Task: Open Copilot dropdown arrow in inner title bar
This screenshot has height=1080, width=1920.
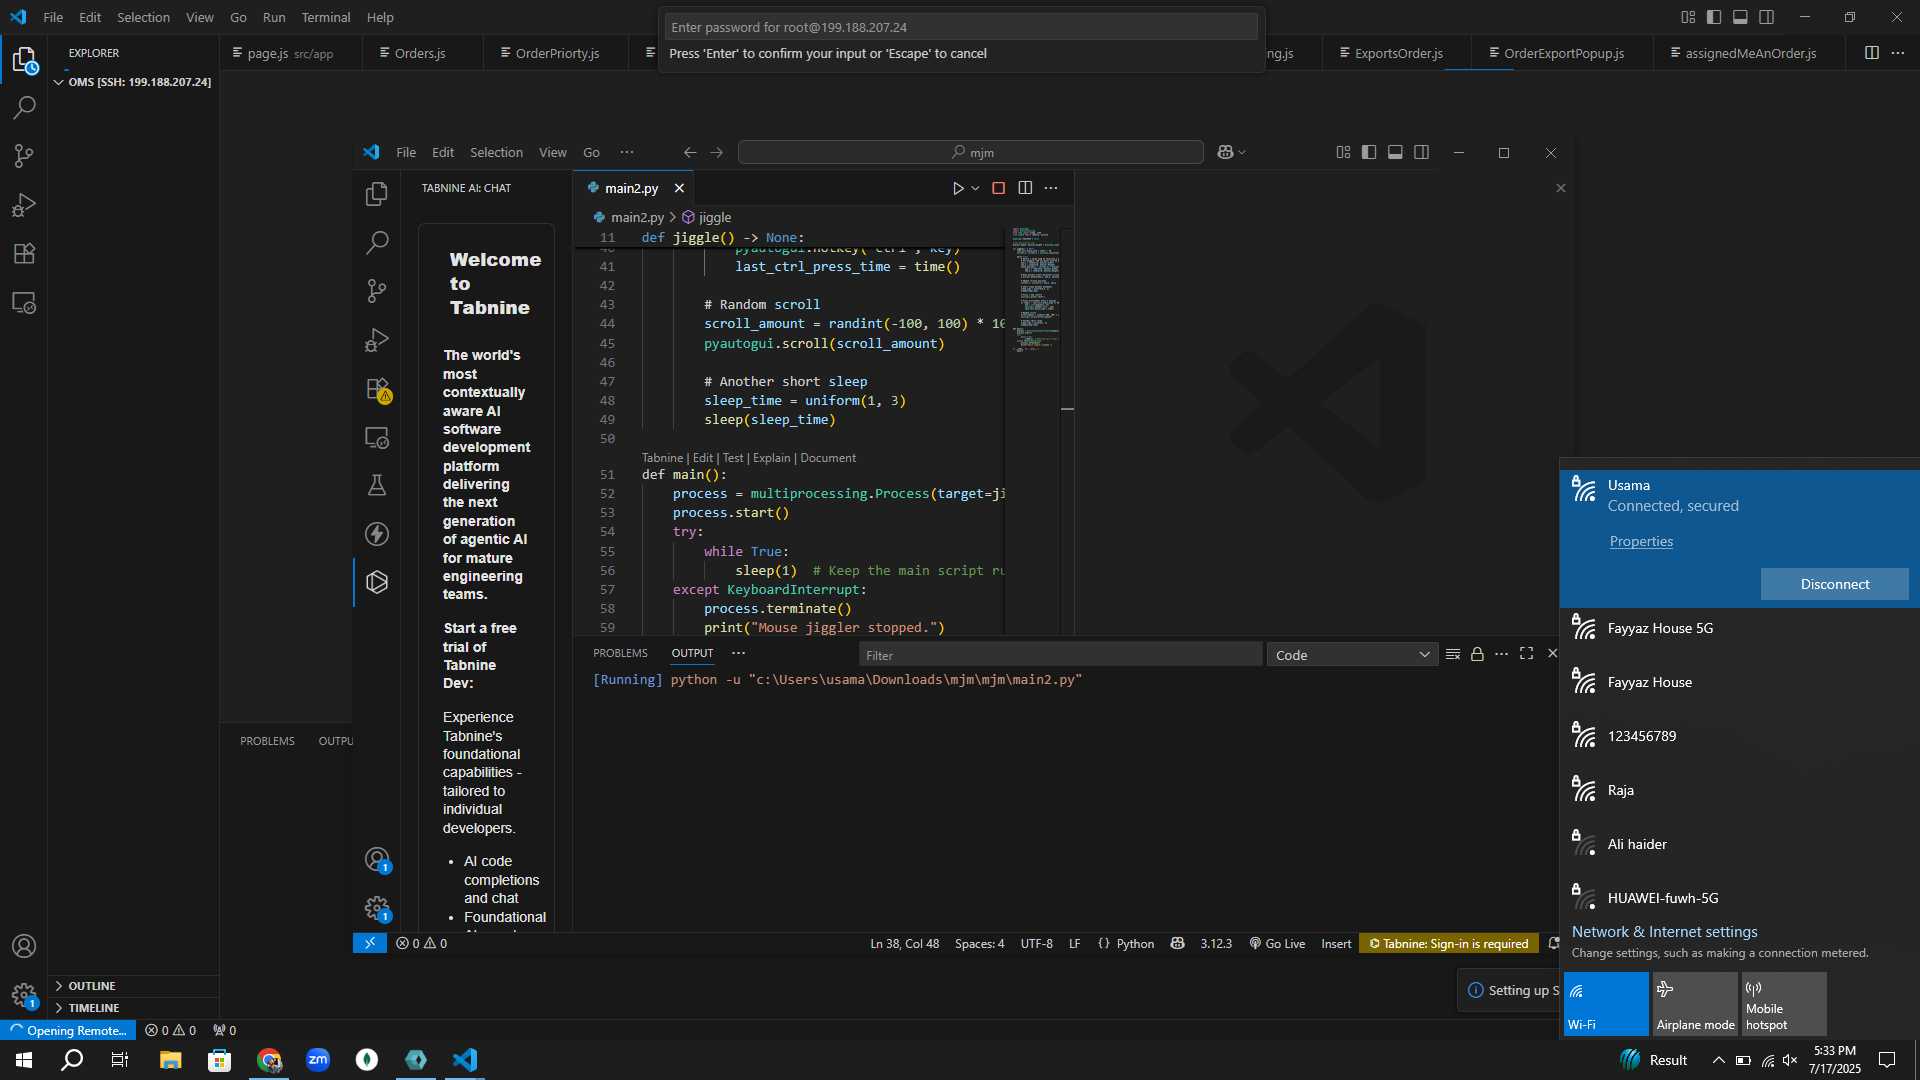Action: tap(1242, 152)
